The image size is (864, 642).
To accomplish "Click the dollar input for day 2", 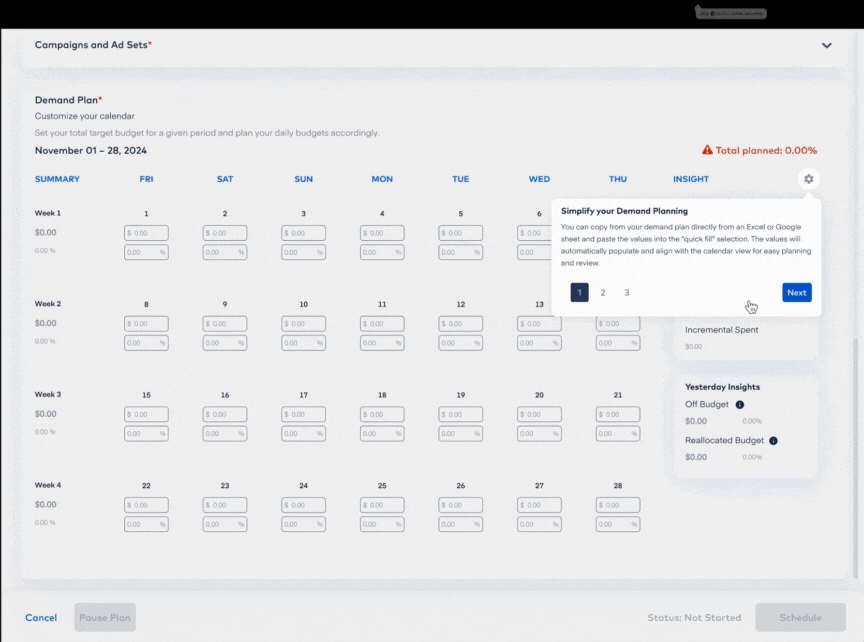I will [x=225, y=233].
